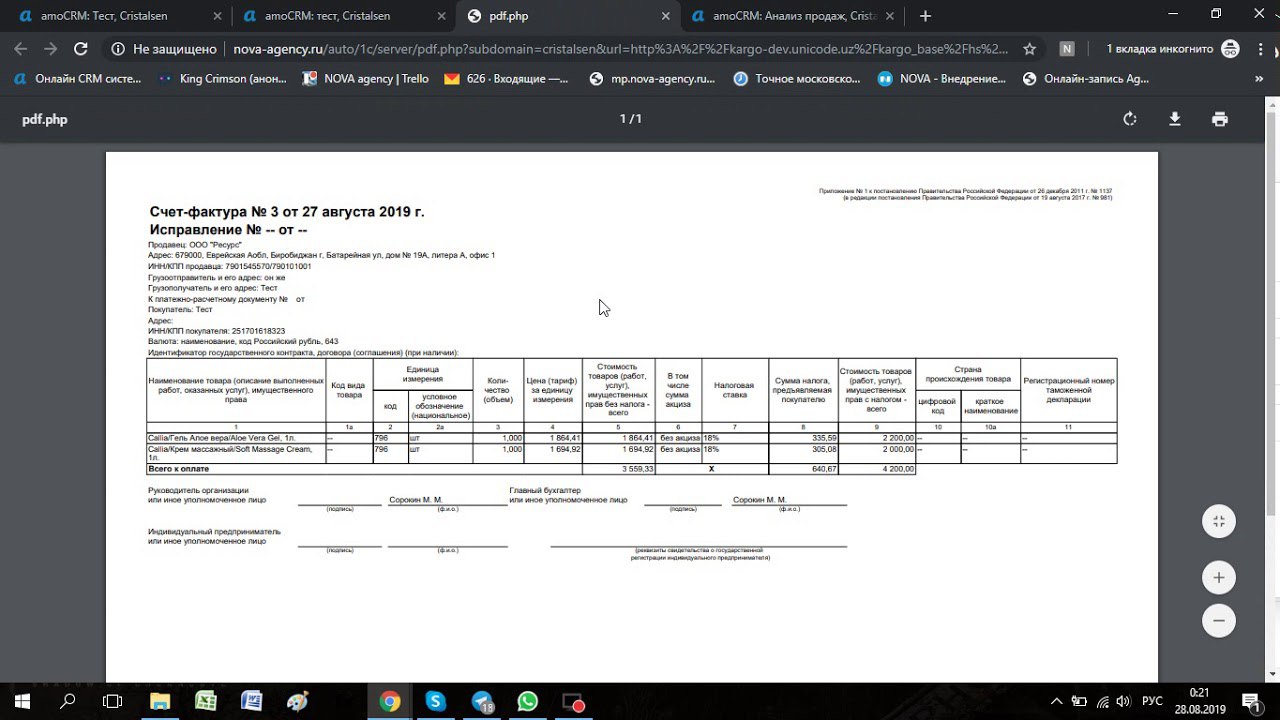The height and width of the screenshot is (720, 1280).
Task: View site information 'Не защищено'
Action: [x=163, y=48]
